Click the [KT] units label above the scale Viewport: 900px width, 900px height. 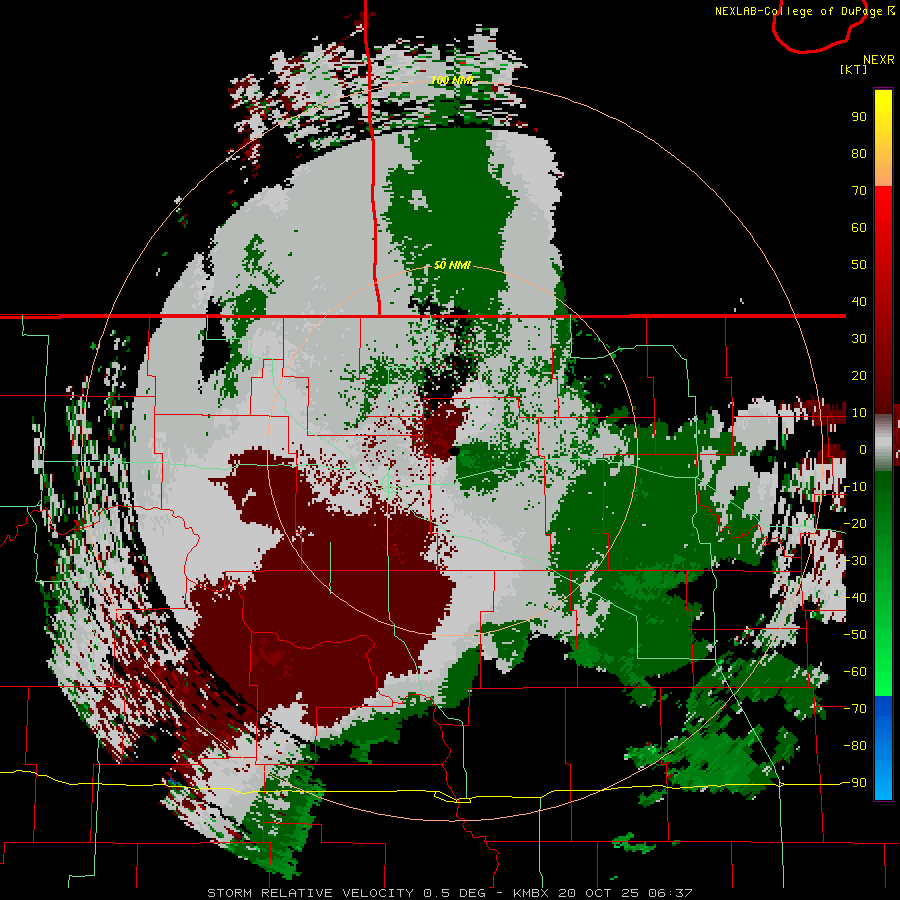pyautogui.click(x=854, y=69)
